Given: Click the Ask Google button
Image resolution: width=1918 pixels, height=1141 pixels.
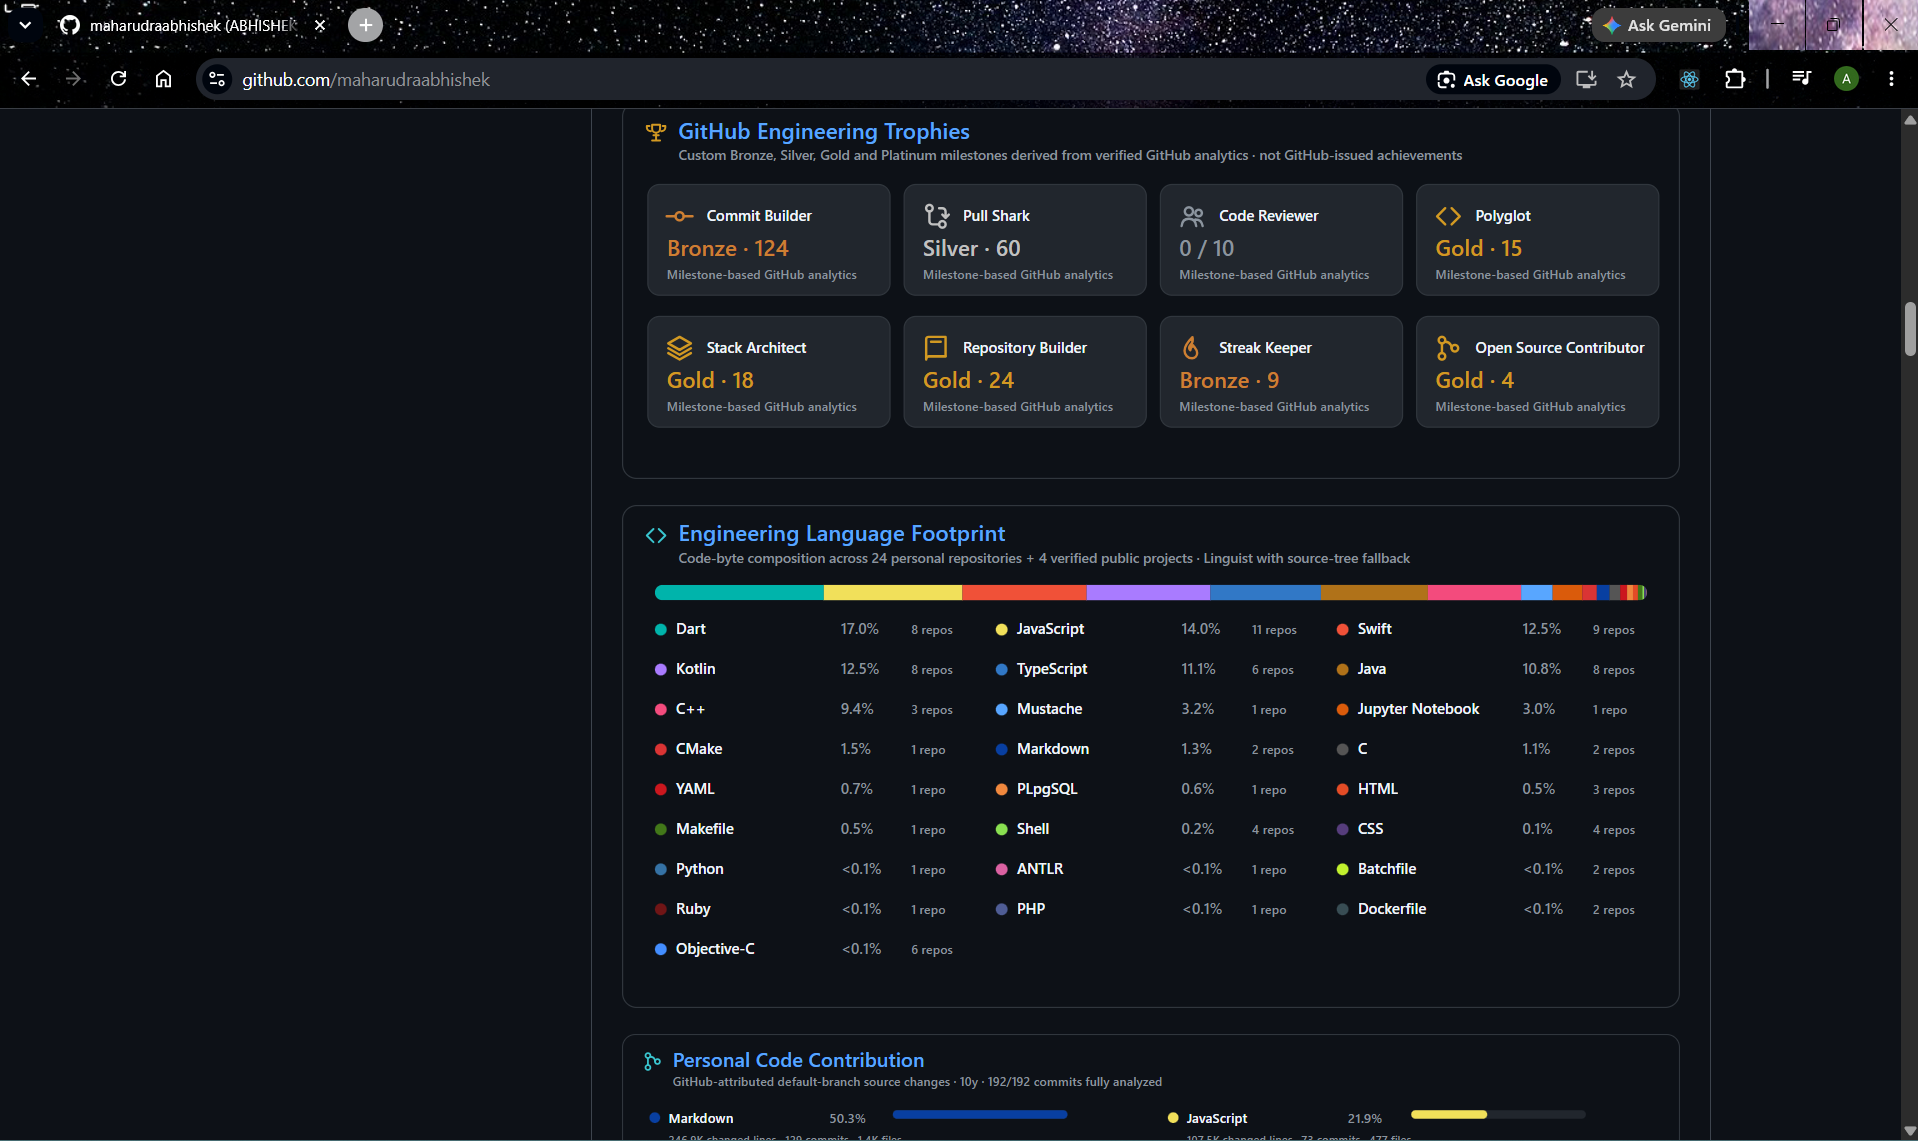Looking at the screenshot, I should (x=1493, y=80).
